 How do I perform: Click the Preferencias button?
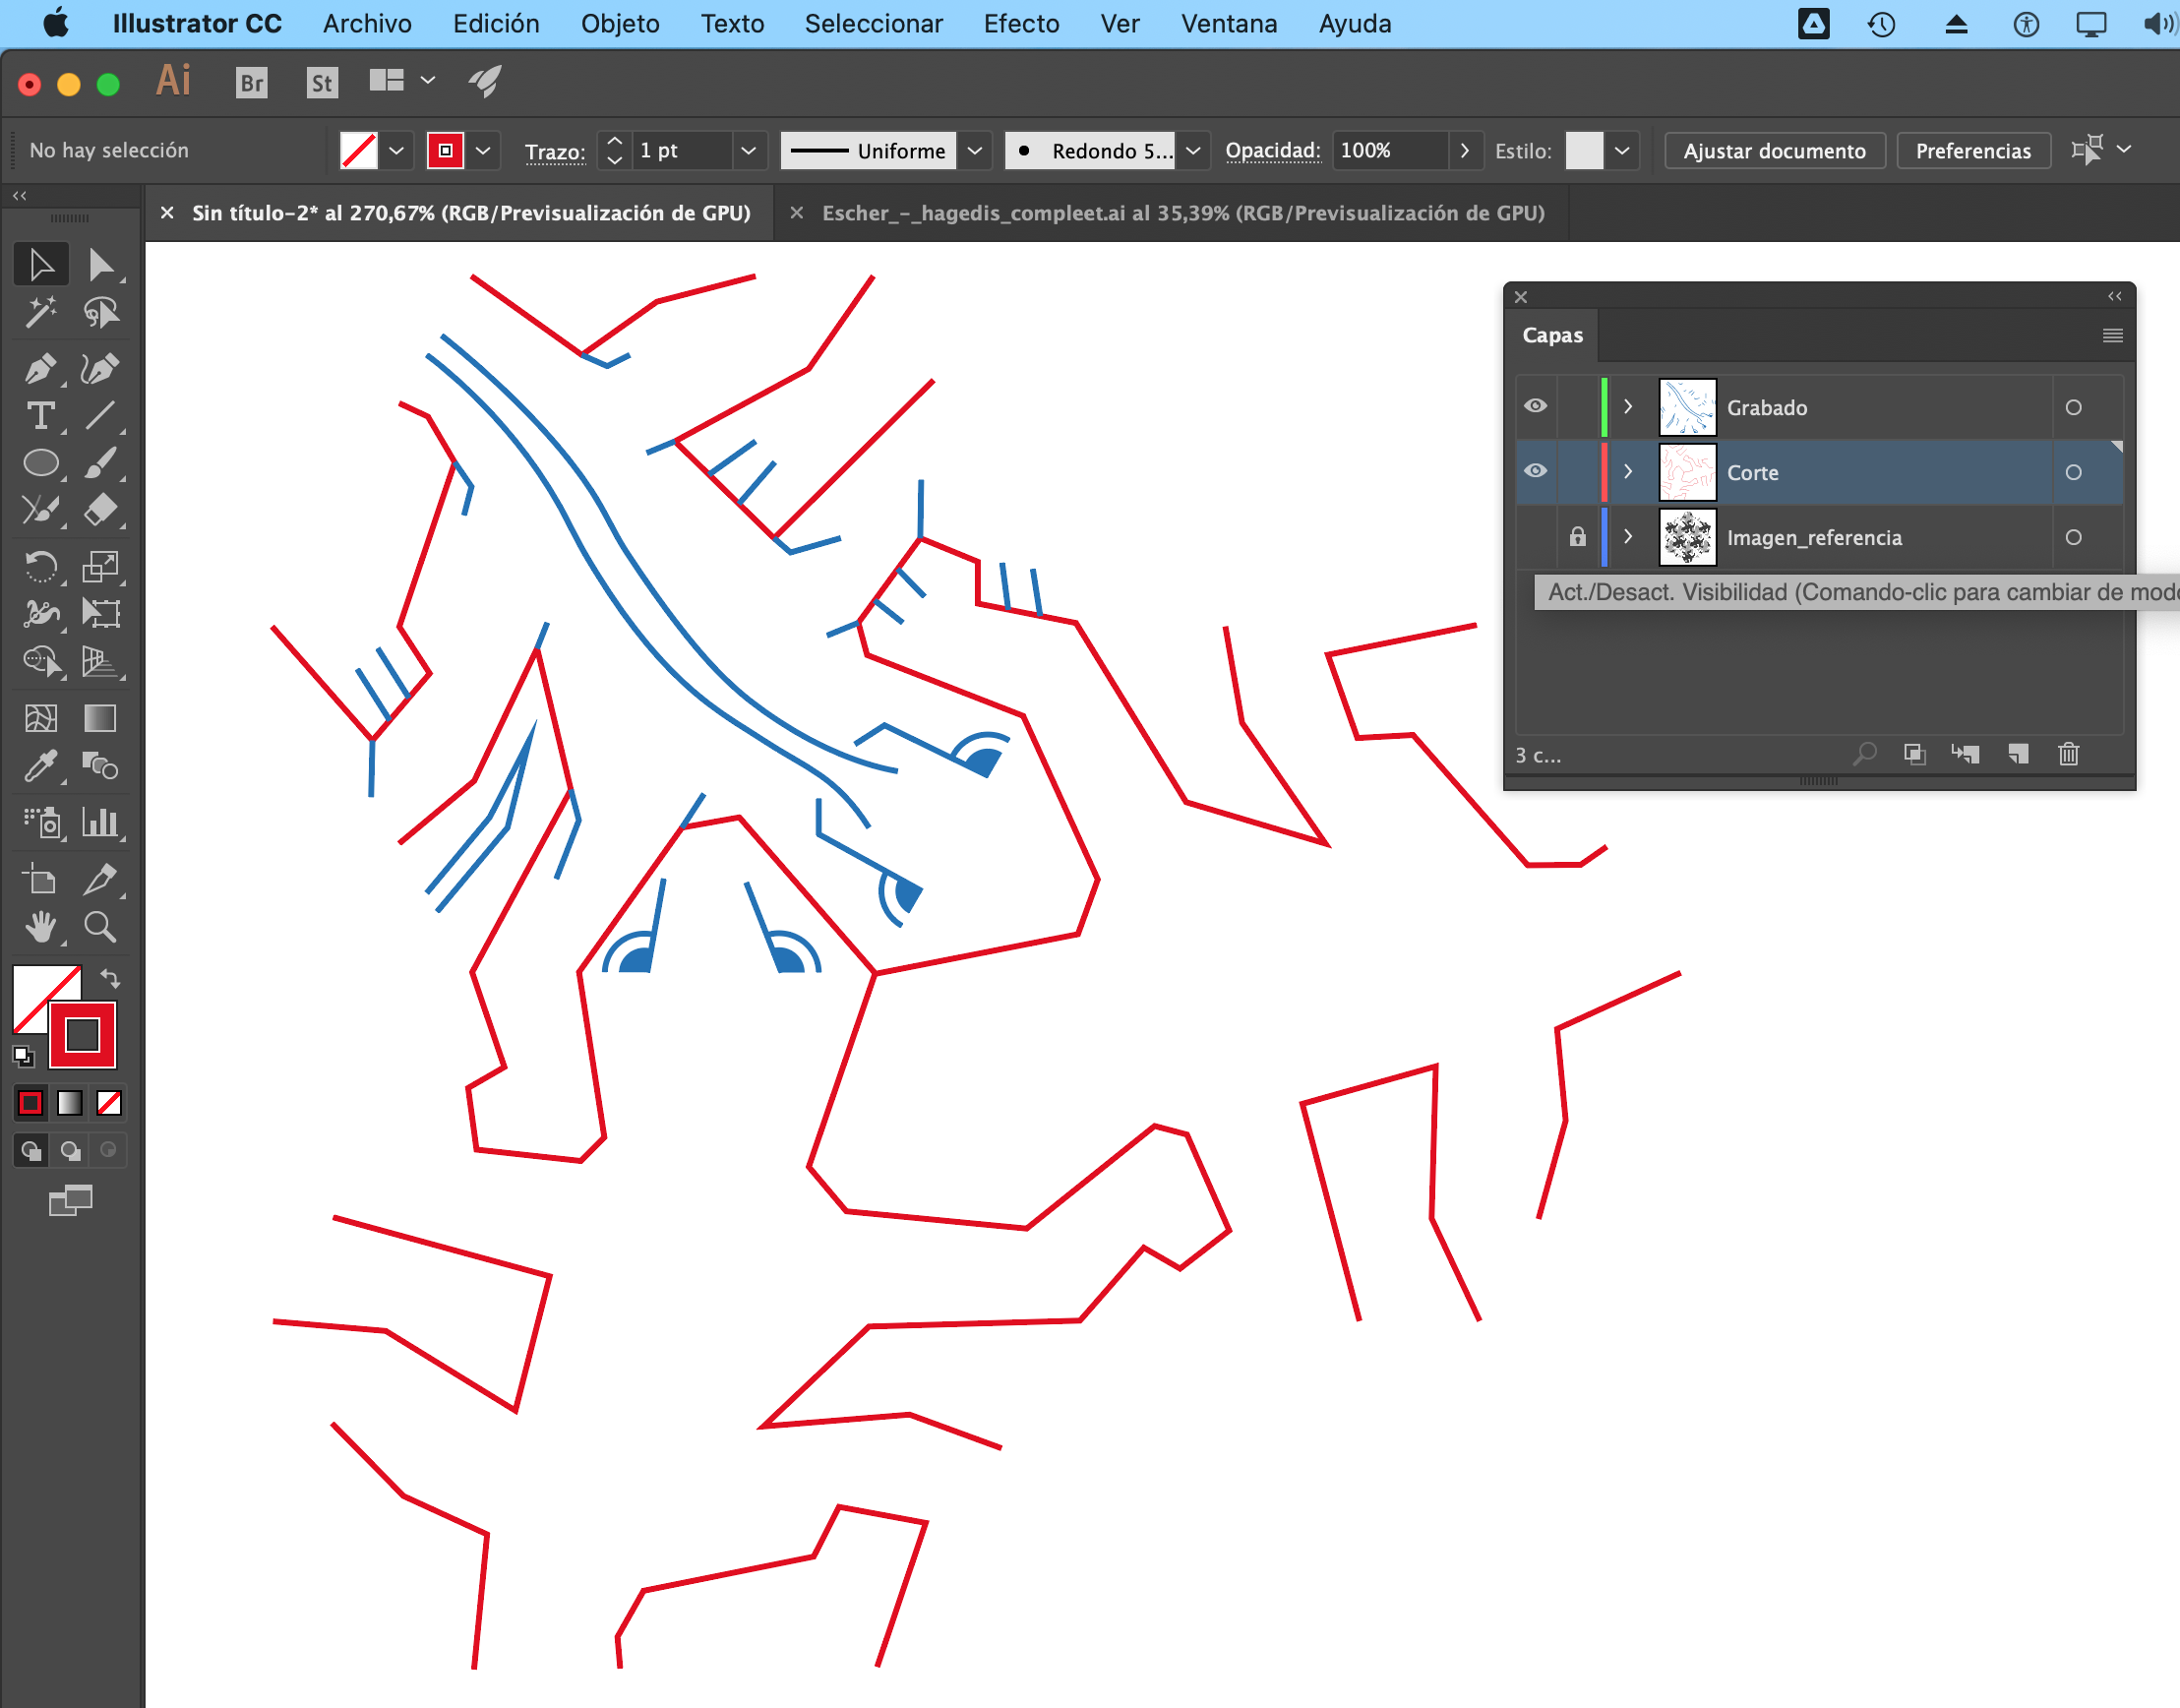[x=1973, y=151]
